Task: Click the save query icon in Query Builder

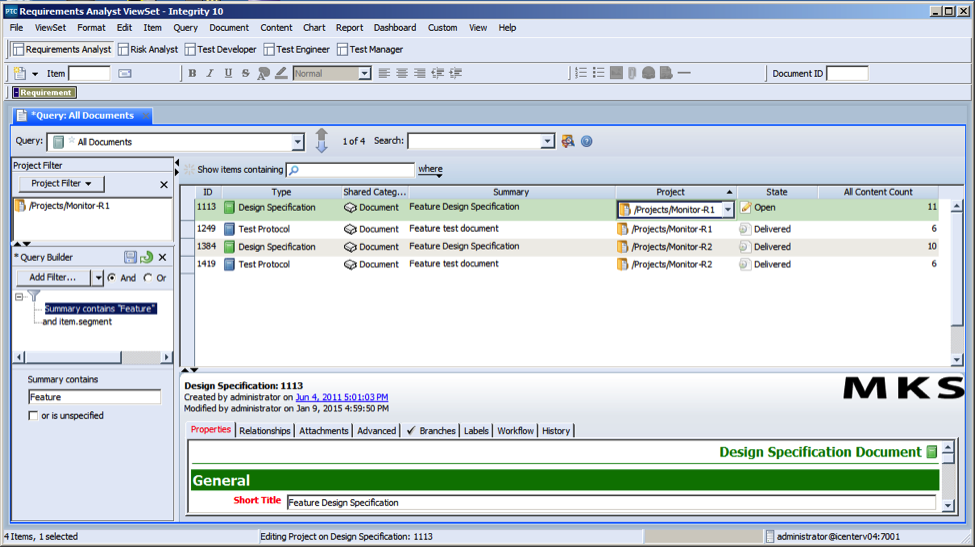Action: pos(130,257)
